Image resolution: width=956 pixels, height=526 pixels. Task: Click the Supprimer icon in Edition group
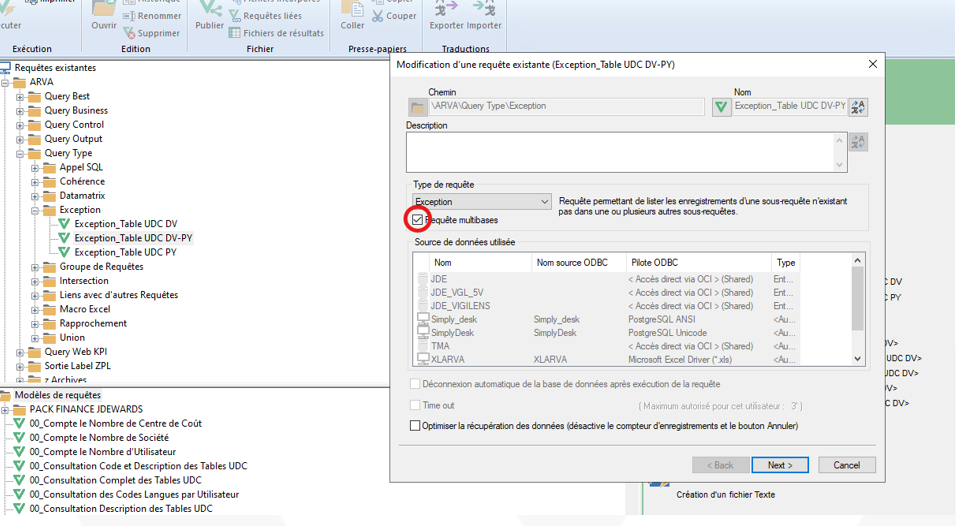tap(129, 33)
